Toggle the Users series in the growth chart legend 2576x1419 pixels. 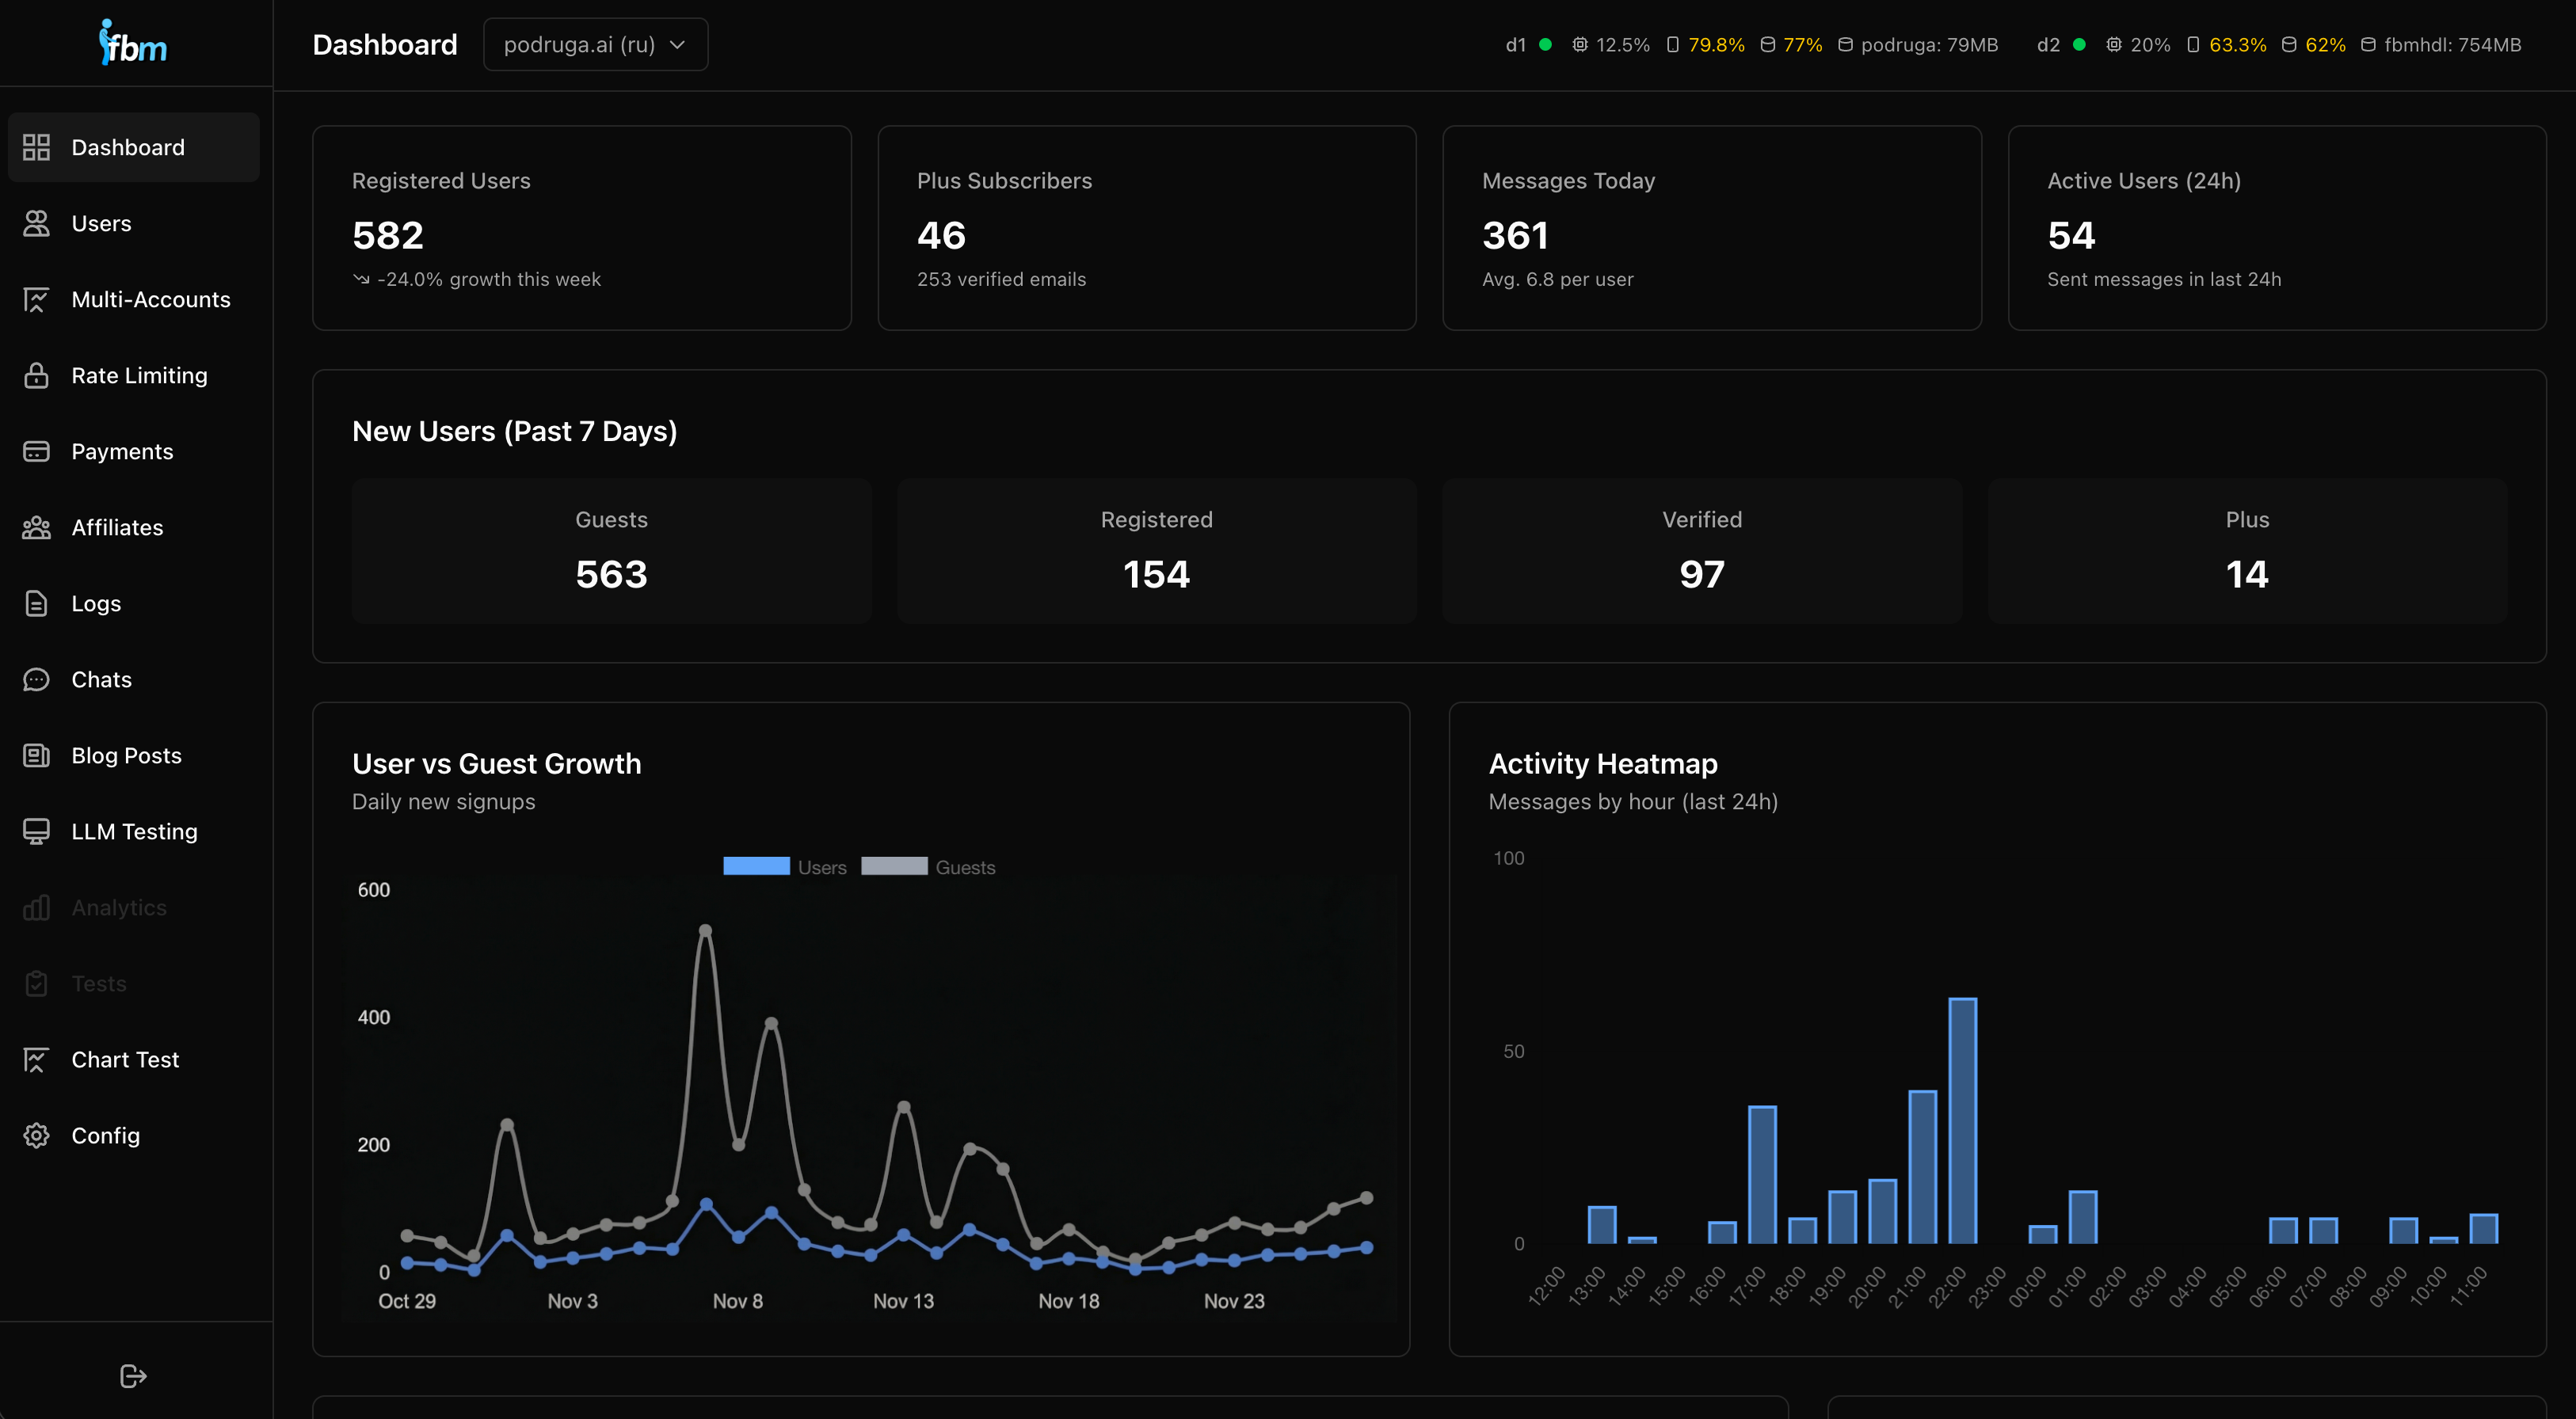point(785,866)
